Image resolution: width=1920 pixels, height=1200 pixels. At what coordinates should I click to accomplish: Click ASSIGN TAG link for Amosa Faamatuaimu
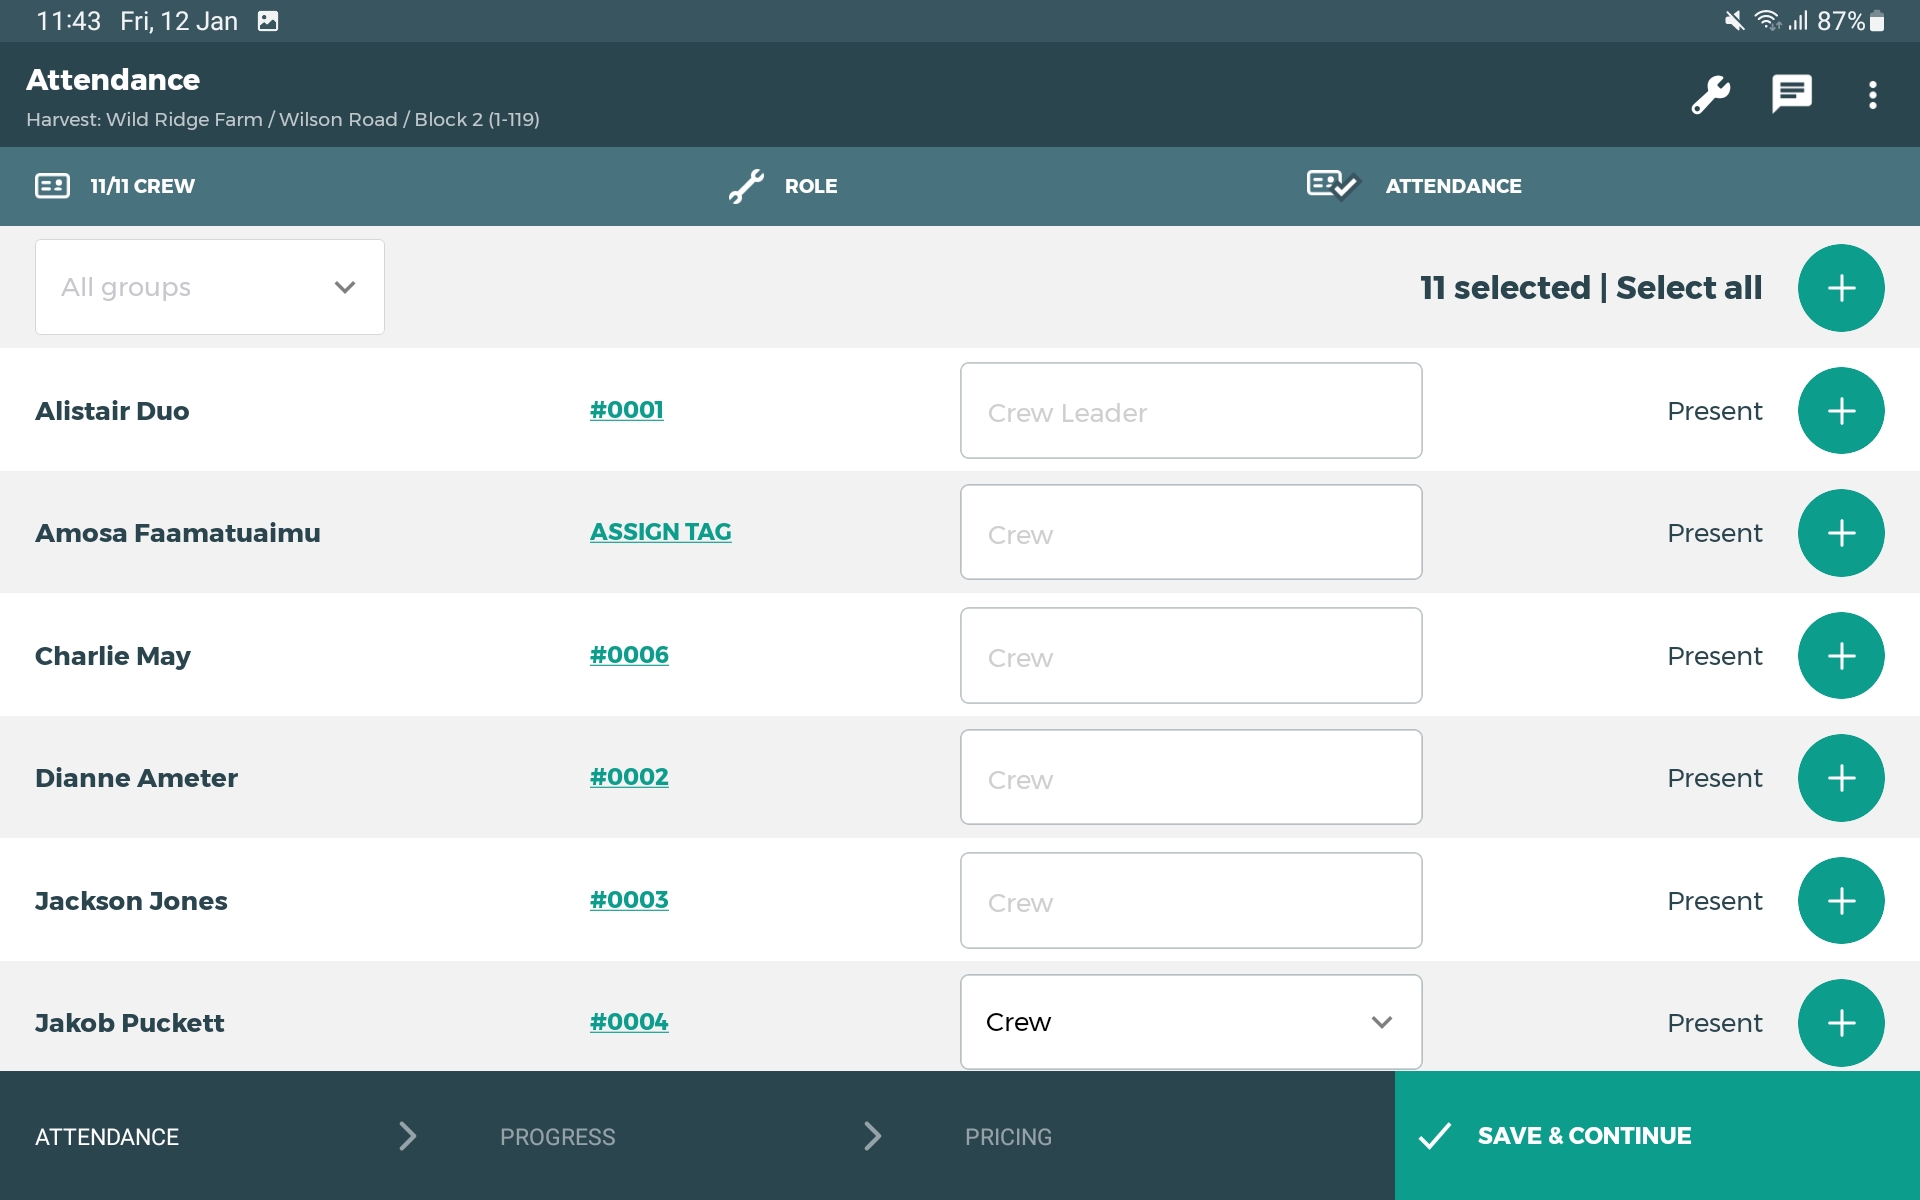click(660, 532)
